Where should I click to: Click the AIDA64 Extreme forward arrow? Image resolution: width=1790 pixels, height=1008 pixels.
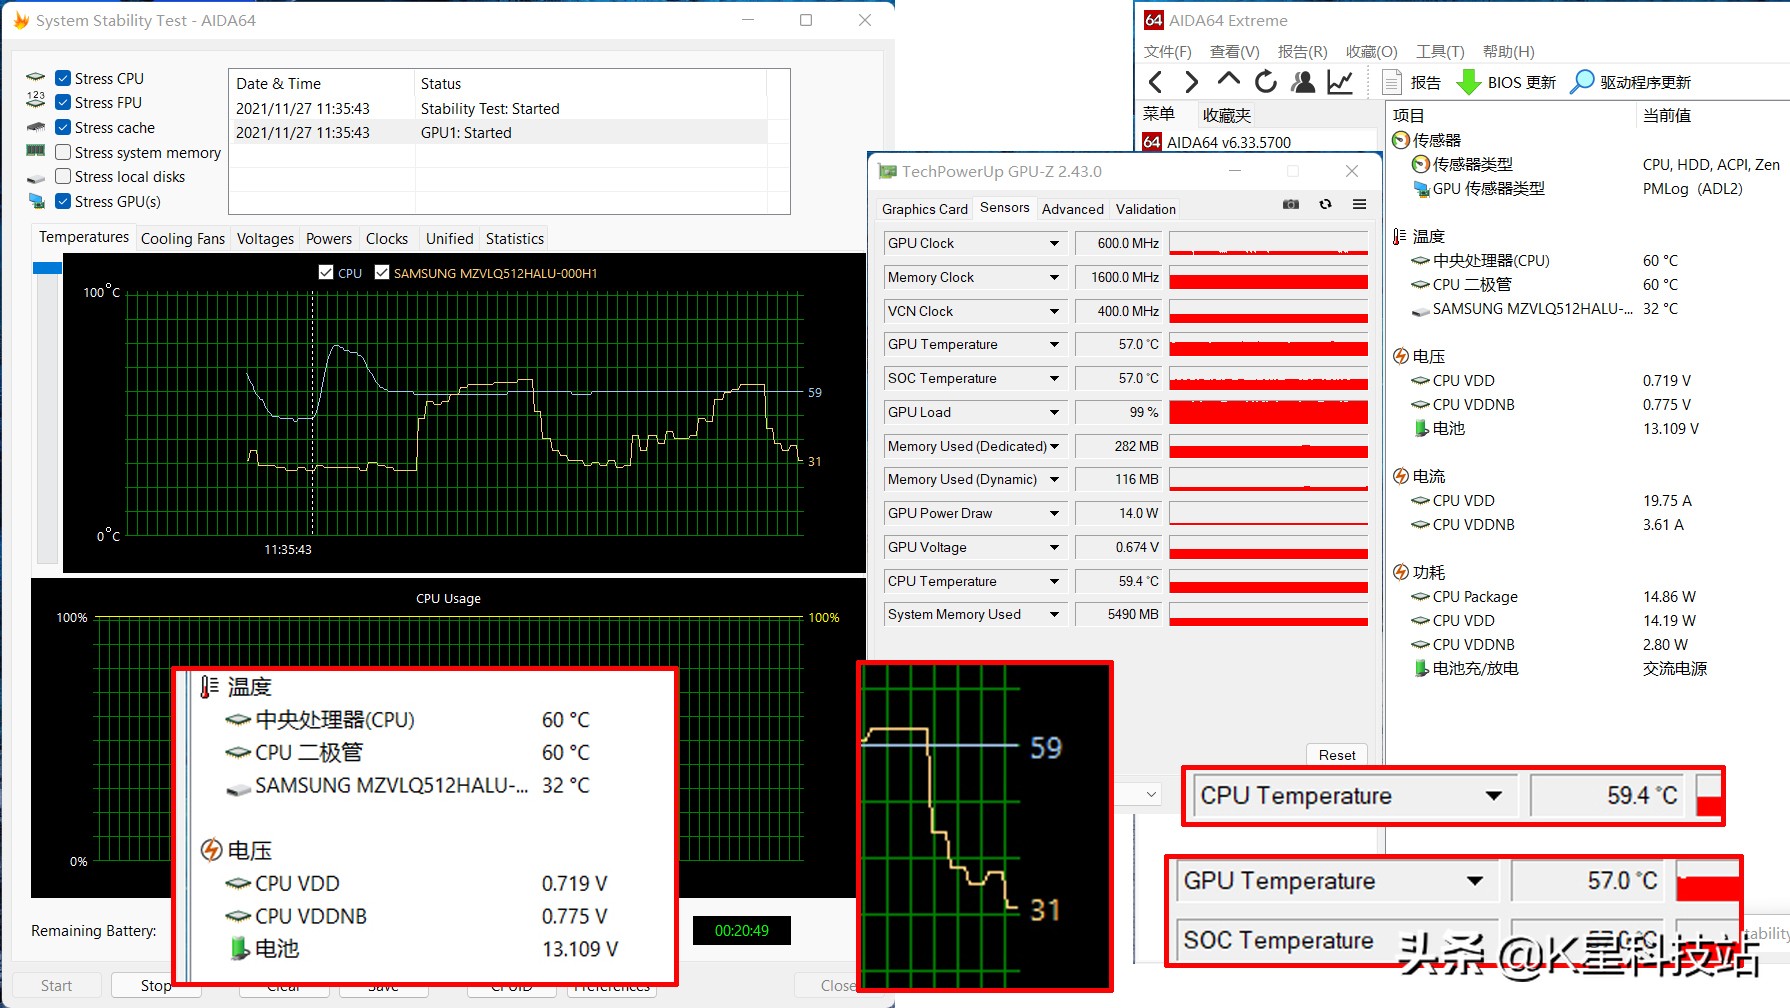(1191, 82)
